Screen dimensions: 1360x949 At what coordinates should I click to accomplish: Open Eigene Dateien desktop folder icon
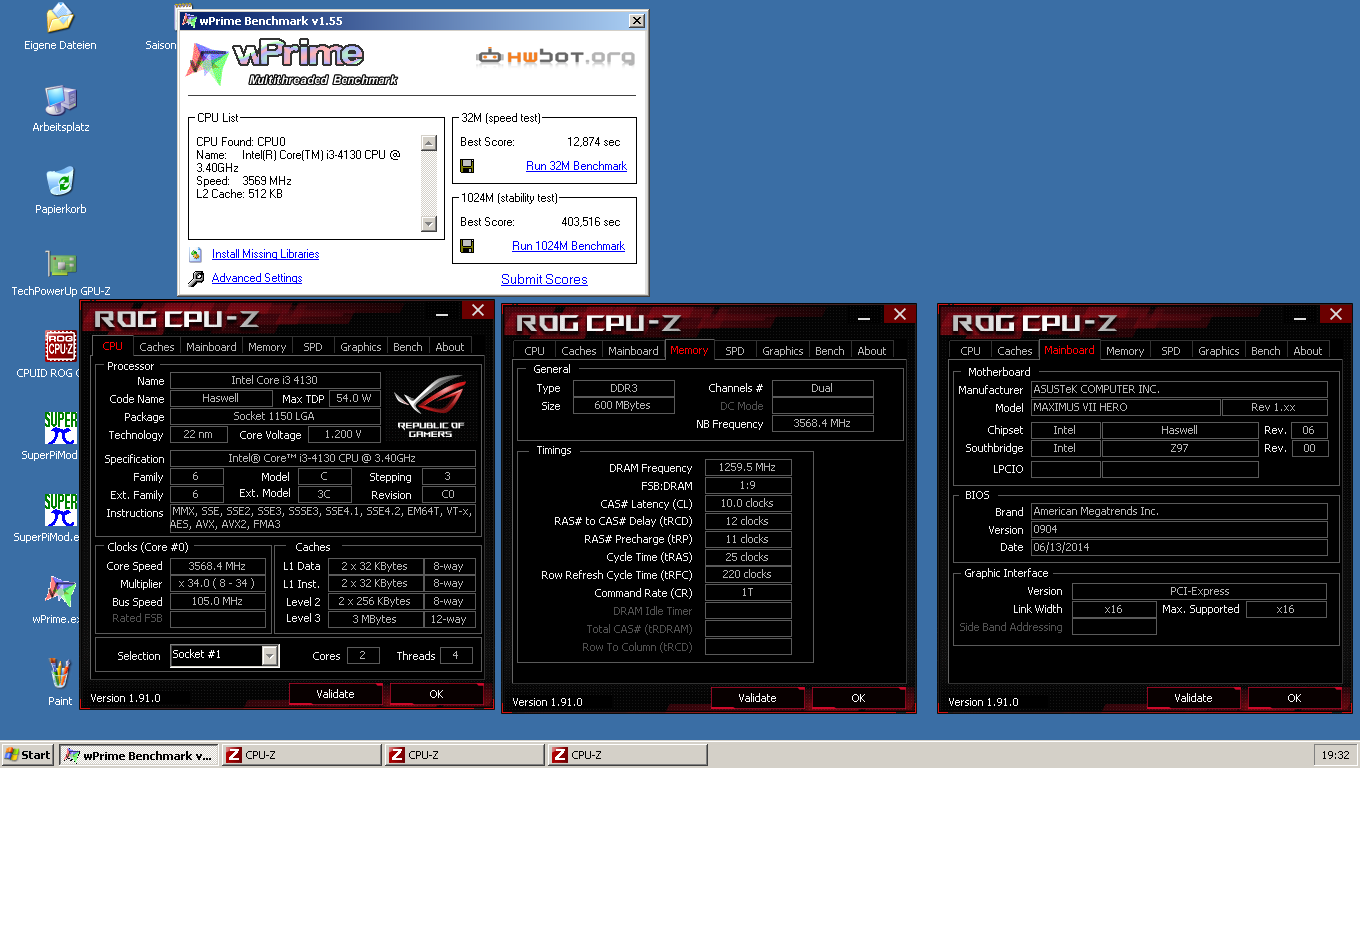click(x=60, y=18)
